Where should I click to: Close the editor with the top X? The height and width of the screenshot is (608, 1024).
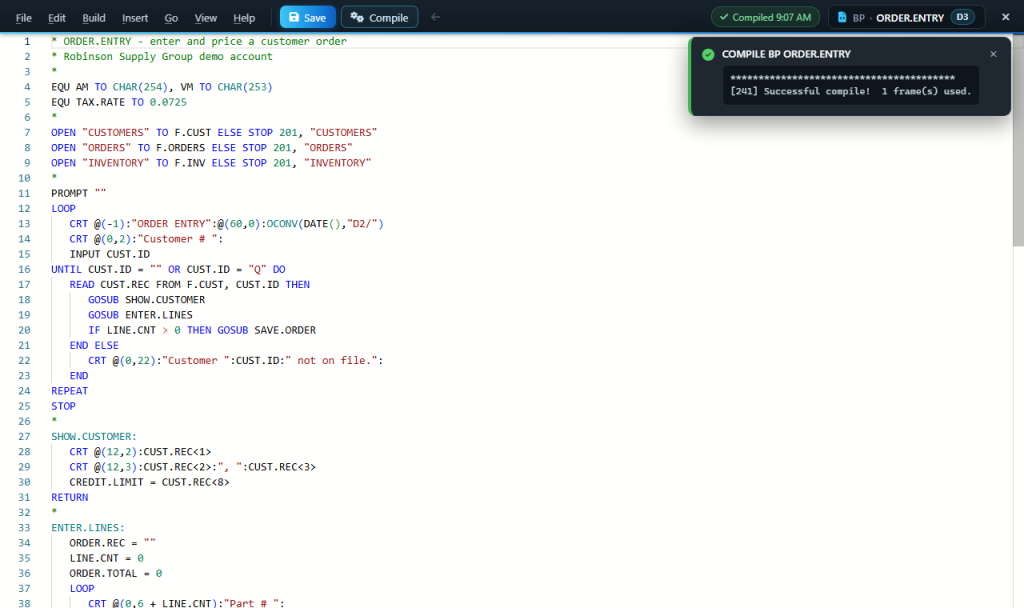(1006, 17)
